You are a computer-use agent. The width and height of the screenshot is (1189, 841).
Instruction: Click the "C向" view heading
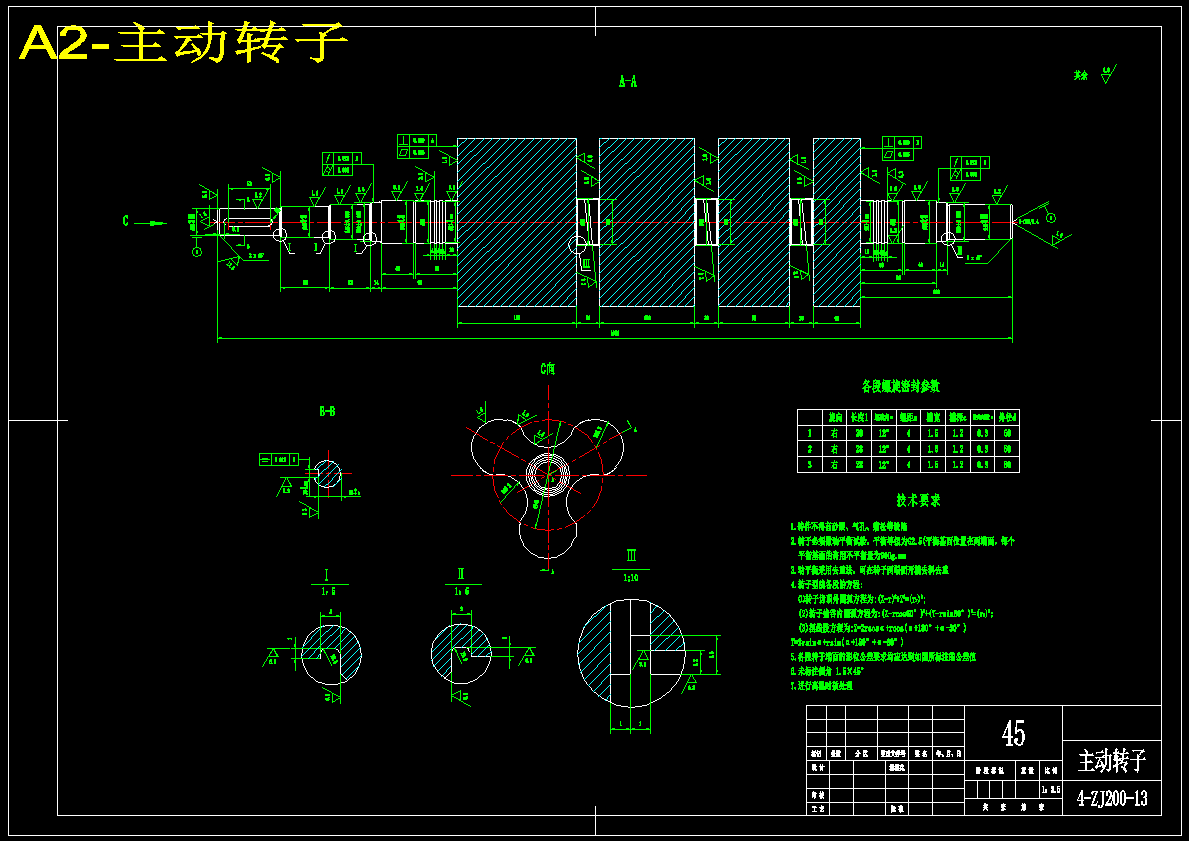point(547,369)
